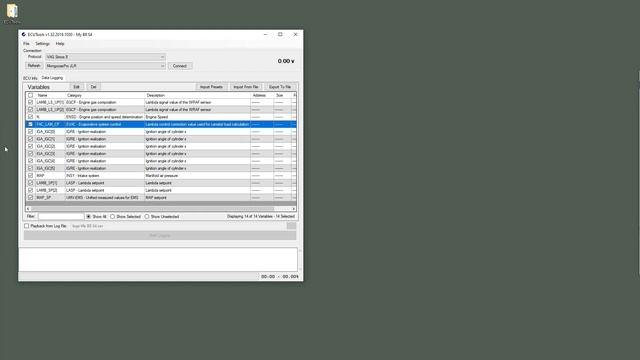Select the Show Unselected radio button
This screenshot has width=640, height=360.
147,216
